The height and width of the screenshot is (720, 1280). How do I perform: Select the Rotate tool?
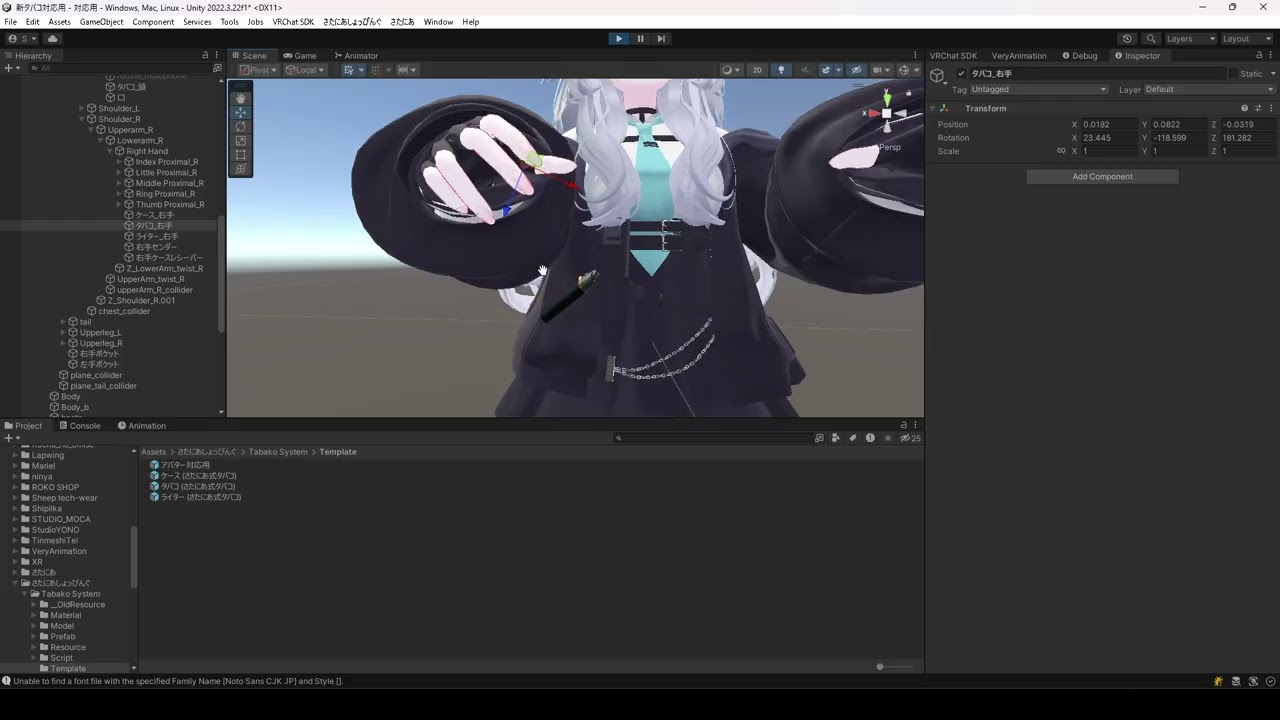coord(240,127)
